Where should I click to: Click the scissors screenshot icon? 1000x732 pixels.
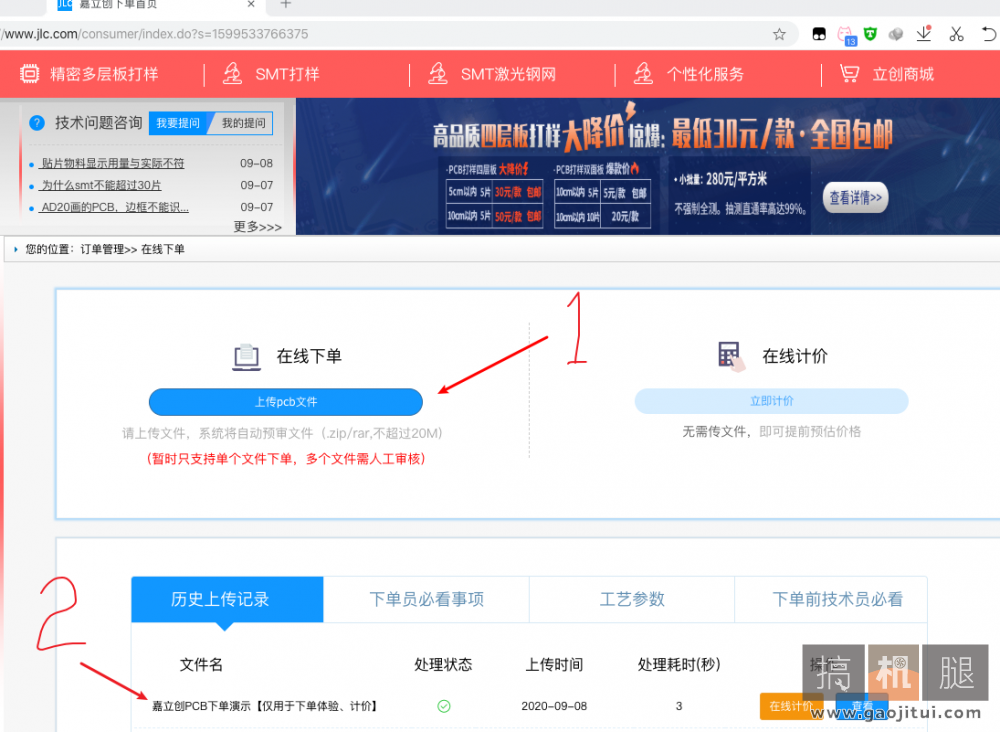point(956,34)
